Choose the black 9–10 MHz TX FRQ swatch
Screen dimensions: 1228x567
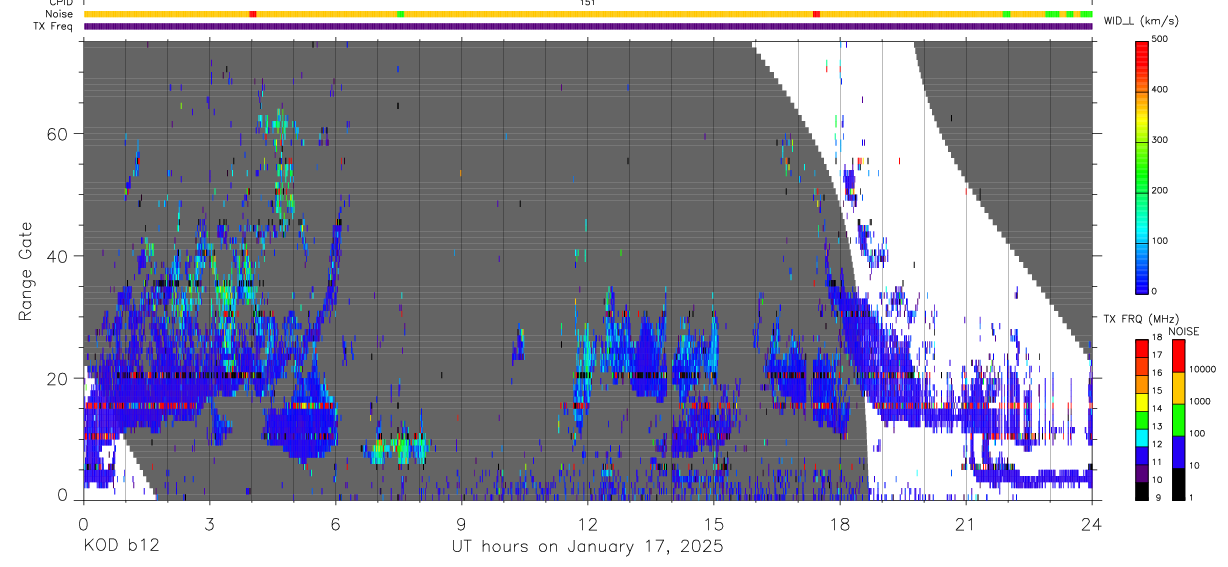1141,490
